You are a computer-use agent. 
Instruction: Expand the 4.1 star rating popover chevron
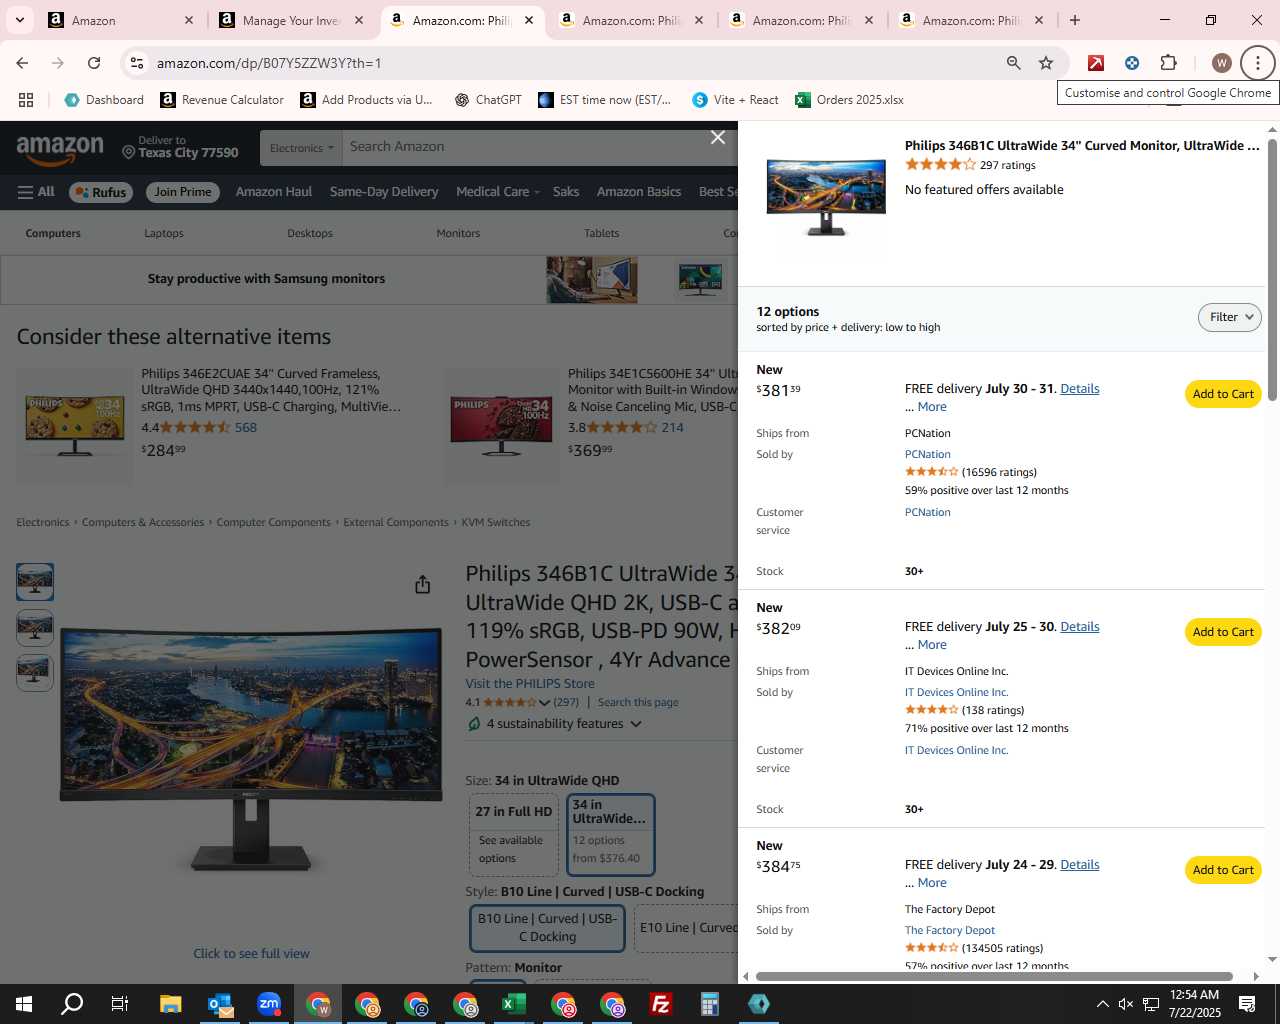click(x=544, y=702)
